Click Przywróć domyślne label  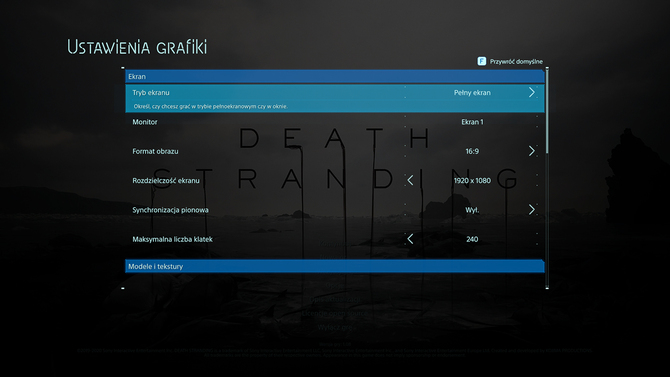pos(516,62)
